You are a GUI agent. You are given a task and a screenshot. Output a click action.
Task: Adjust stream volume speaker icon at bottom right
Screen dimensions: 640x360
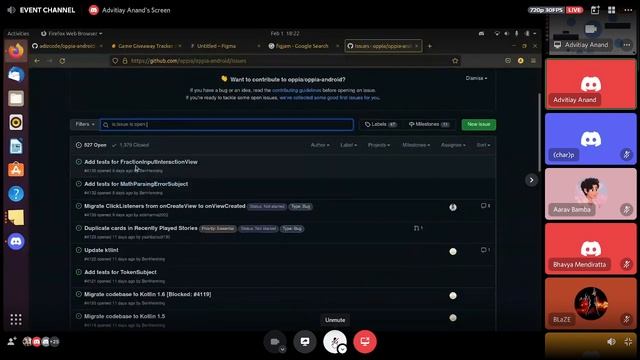click(611, 342)
